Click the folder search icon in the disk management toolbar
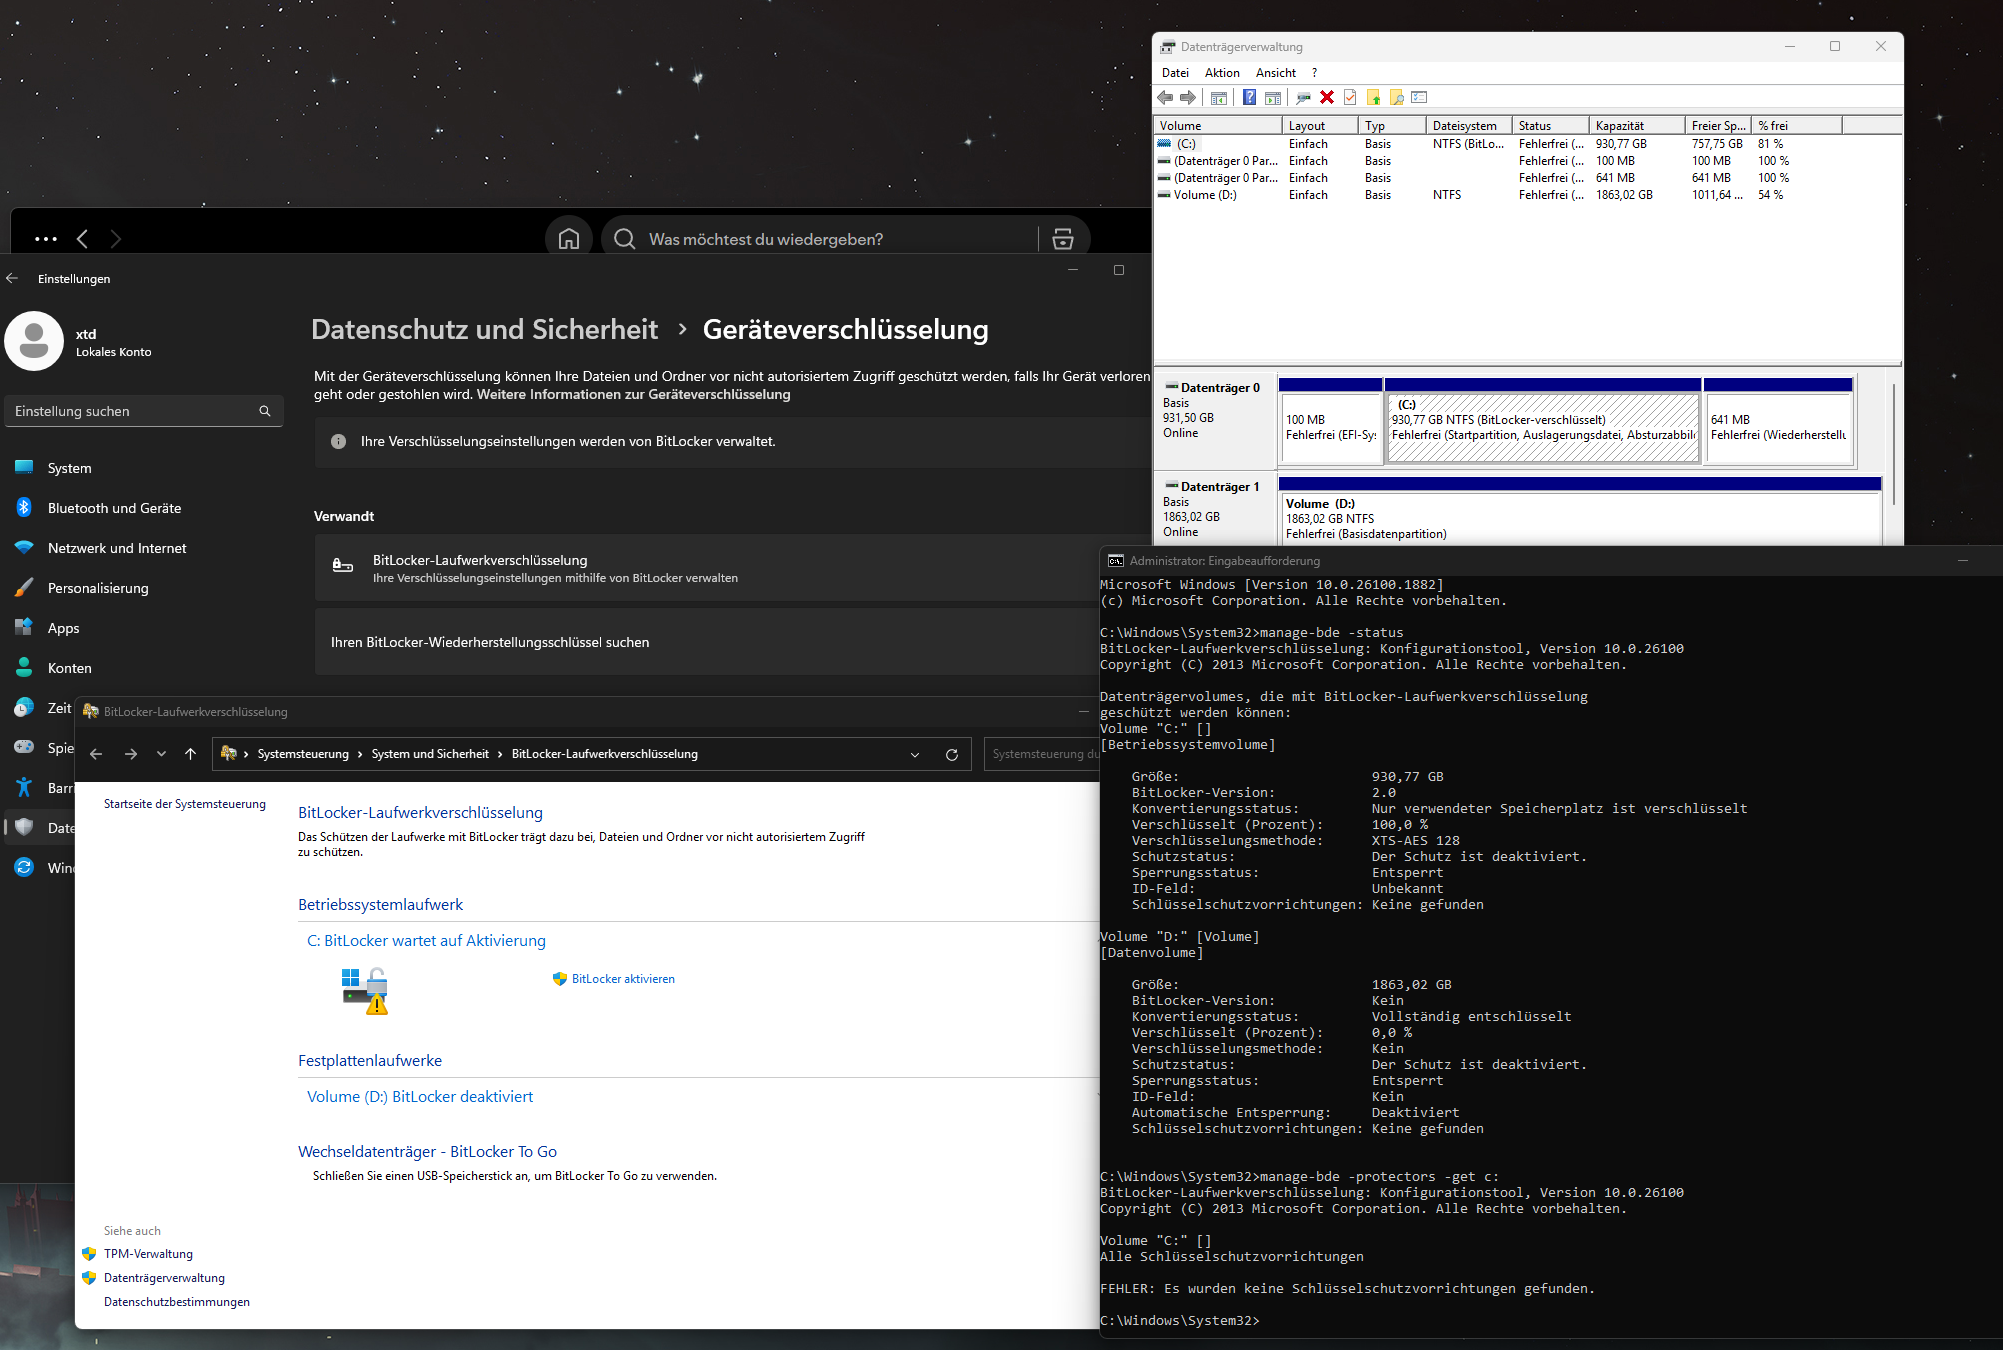 [1397, 97]
